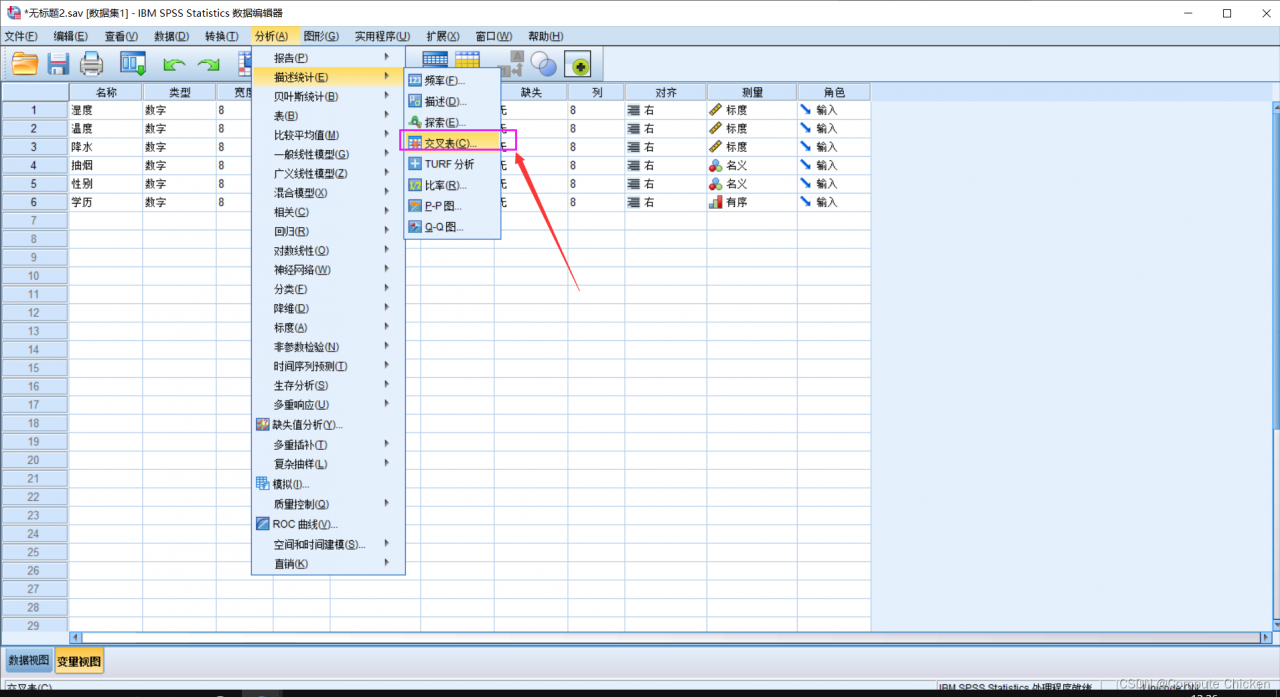Screen dimensions: 1280x697
Task: Open the 实用程序(U) menu
Action: click(x=382, y=36)
